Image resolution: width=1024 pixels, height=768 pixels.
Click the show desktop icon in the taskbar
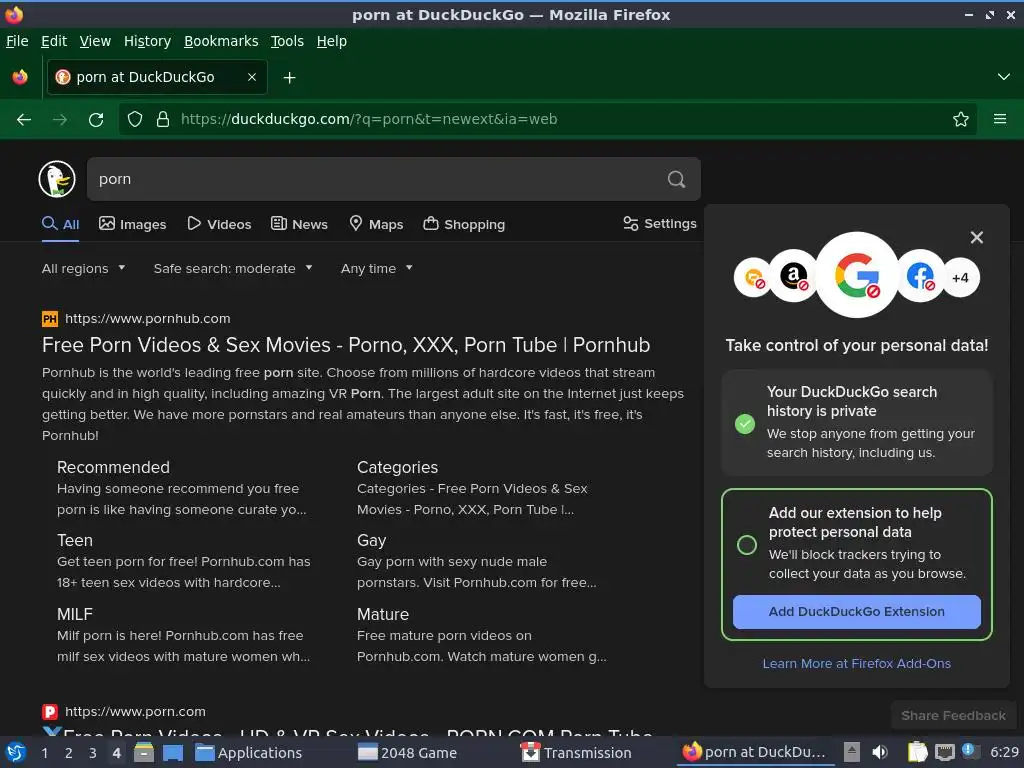(x=173, y=753)
